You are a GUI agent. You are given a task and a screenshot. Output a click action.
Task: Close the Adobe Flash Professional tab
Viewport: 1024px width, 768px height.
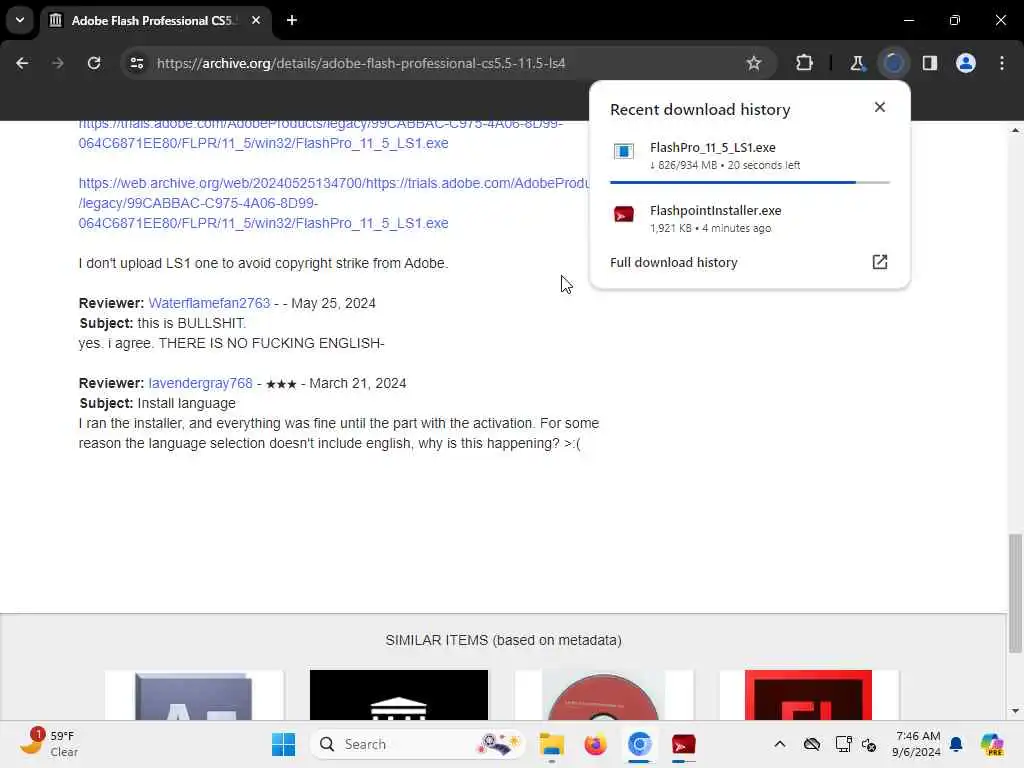(256, 20)
